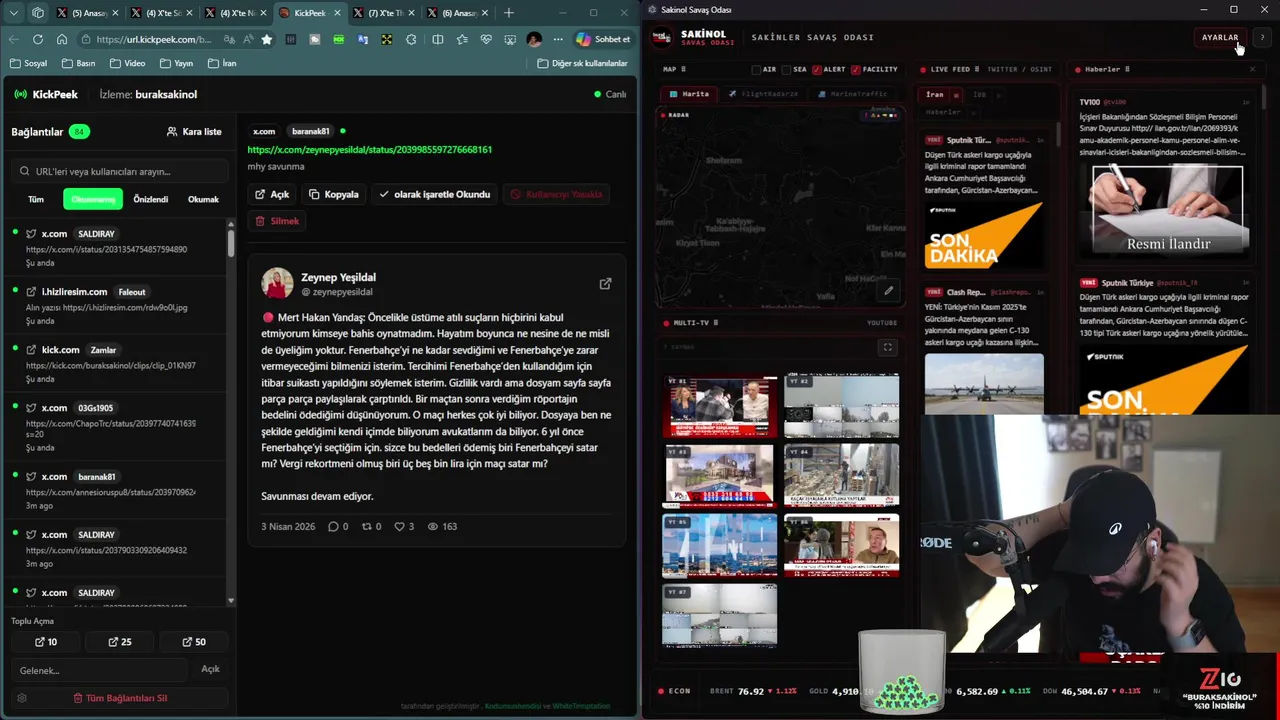
Task: Switch to FlightRadar24 map tab
Action: (x=763, y=94)
